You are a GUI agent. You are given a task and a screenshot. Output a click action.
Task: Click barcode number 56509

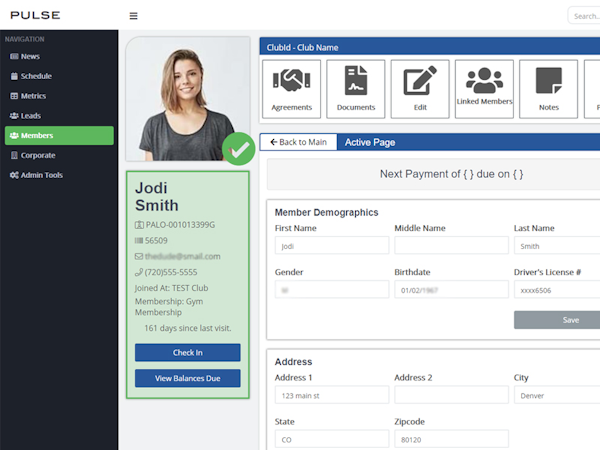tap(156, 240)
